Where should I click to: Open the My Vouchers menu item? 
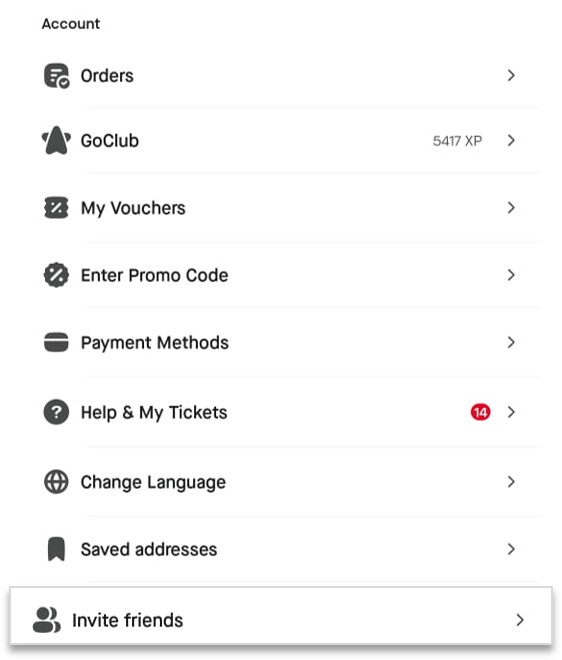coord(281,208)
